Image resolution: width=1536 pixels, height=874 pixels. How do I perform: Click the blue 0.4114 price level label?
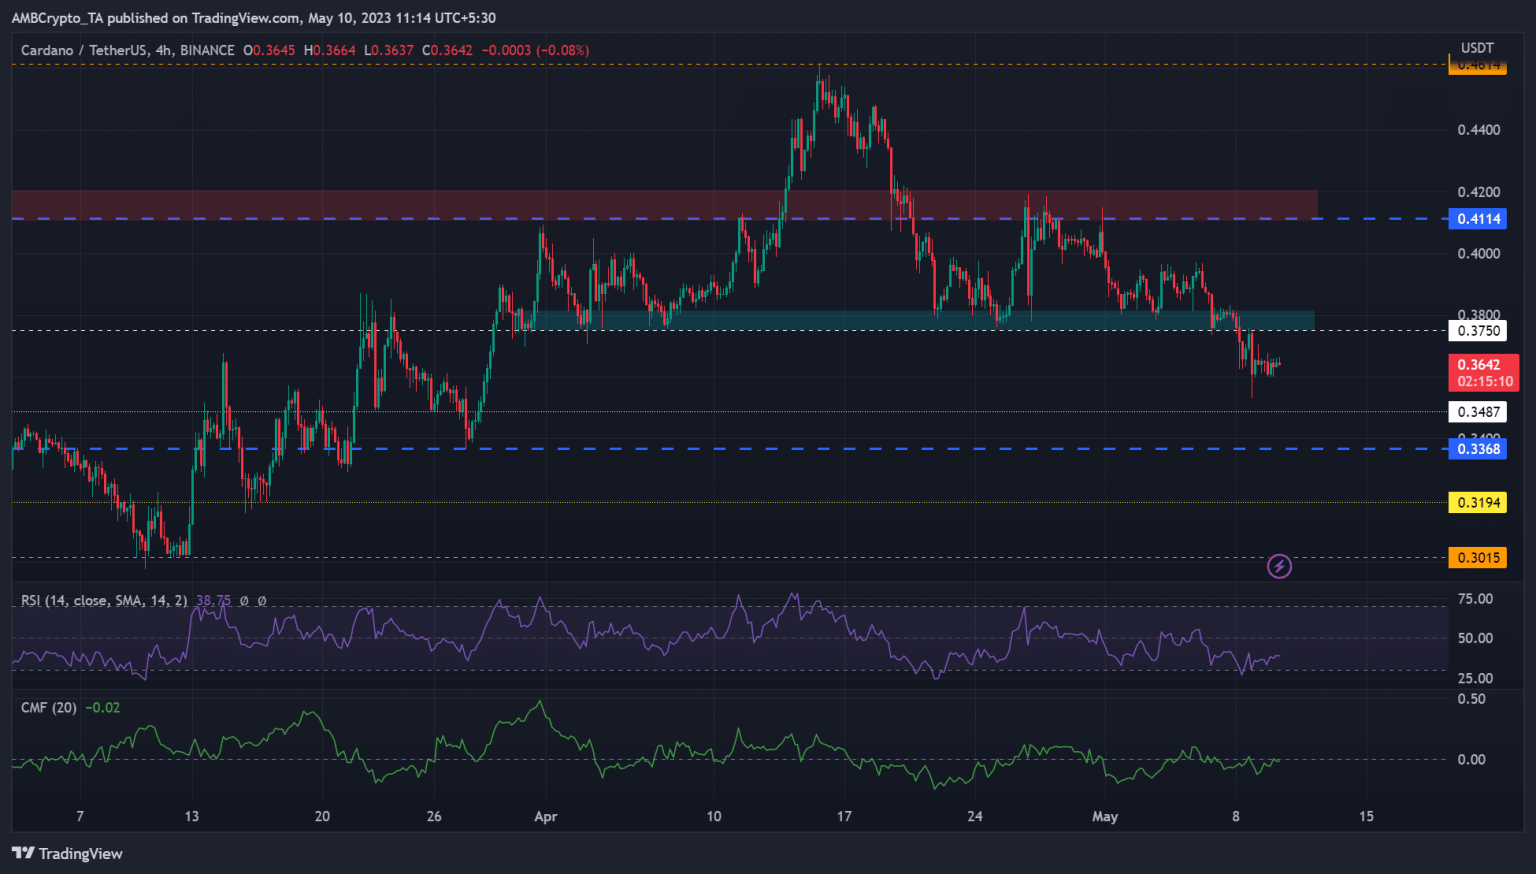tap(1478, 219)
